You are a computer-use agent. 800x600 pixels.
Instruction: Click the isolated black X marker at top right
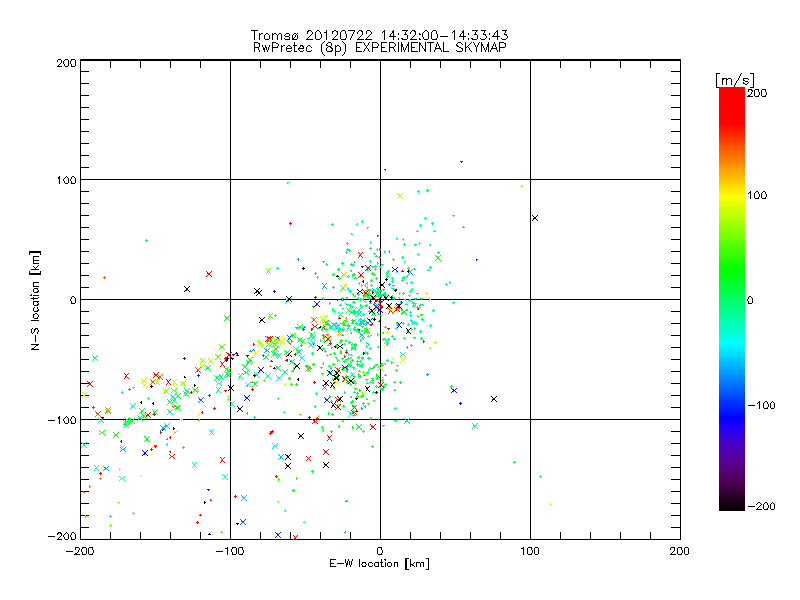pos(535,218)
